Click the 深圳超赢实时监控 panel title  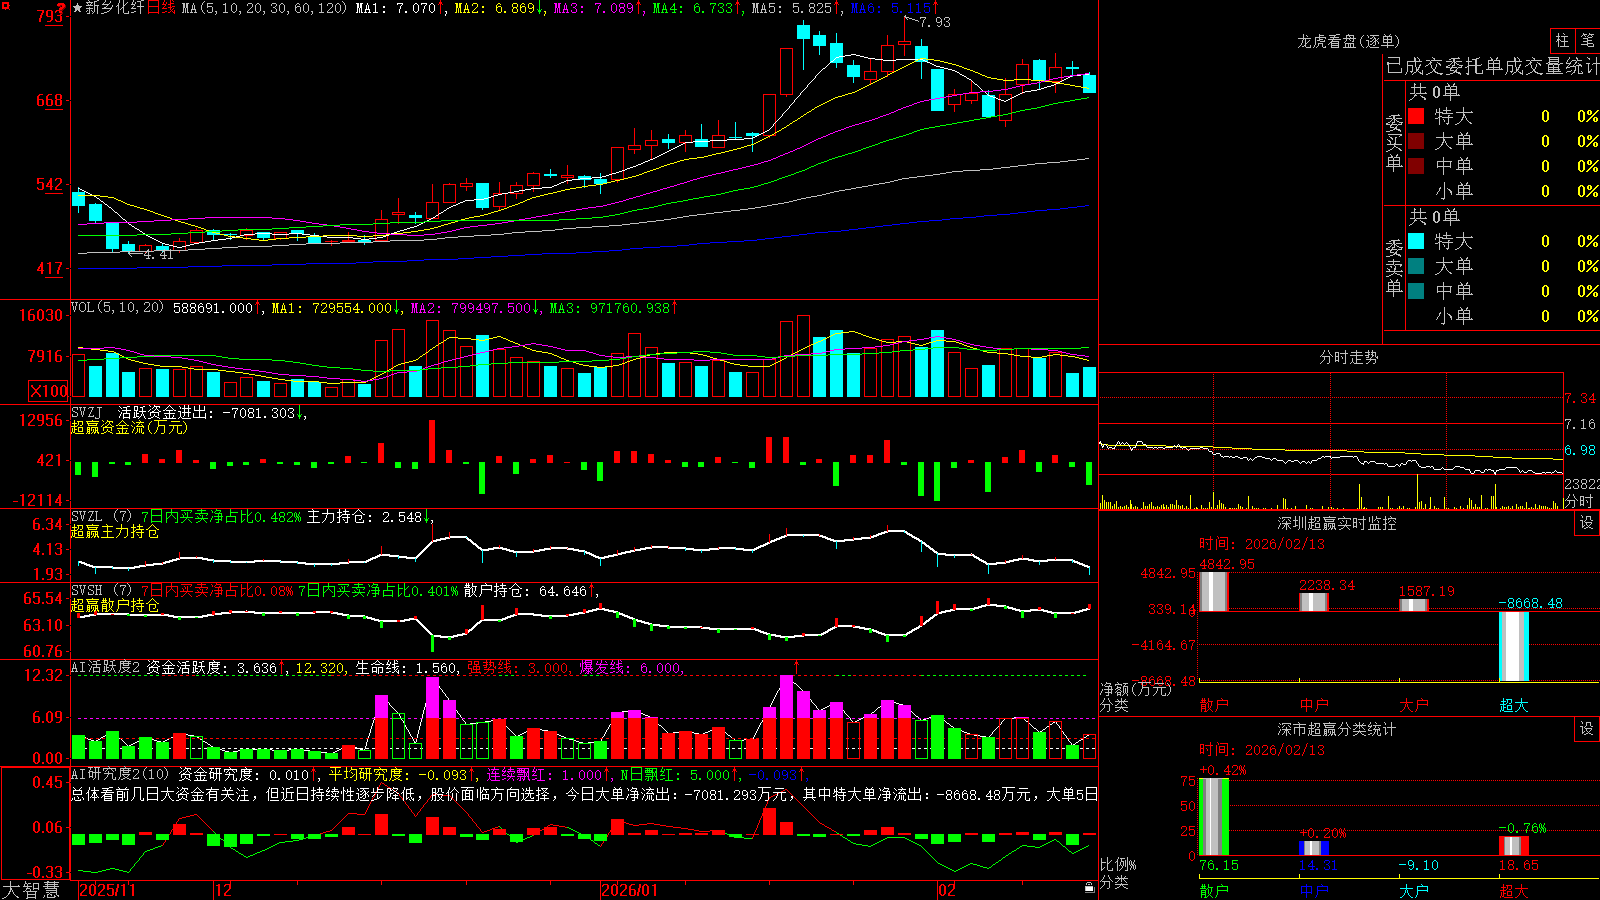[x=1337, y=524]
